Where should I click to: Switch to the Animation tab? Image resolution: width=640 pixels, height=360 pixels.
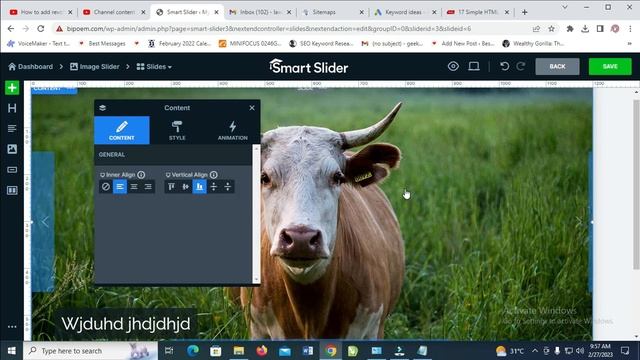232,130
